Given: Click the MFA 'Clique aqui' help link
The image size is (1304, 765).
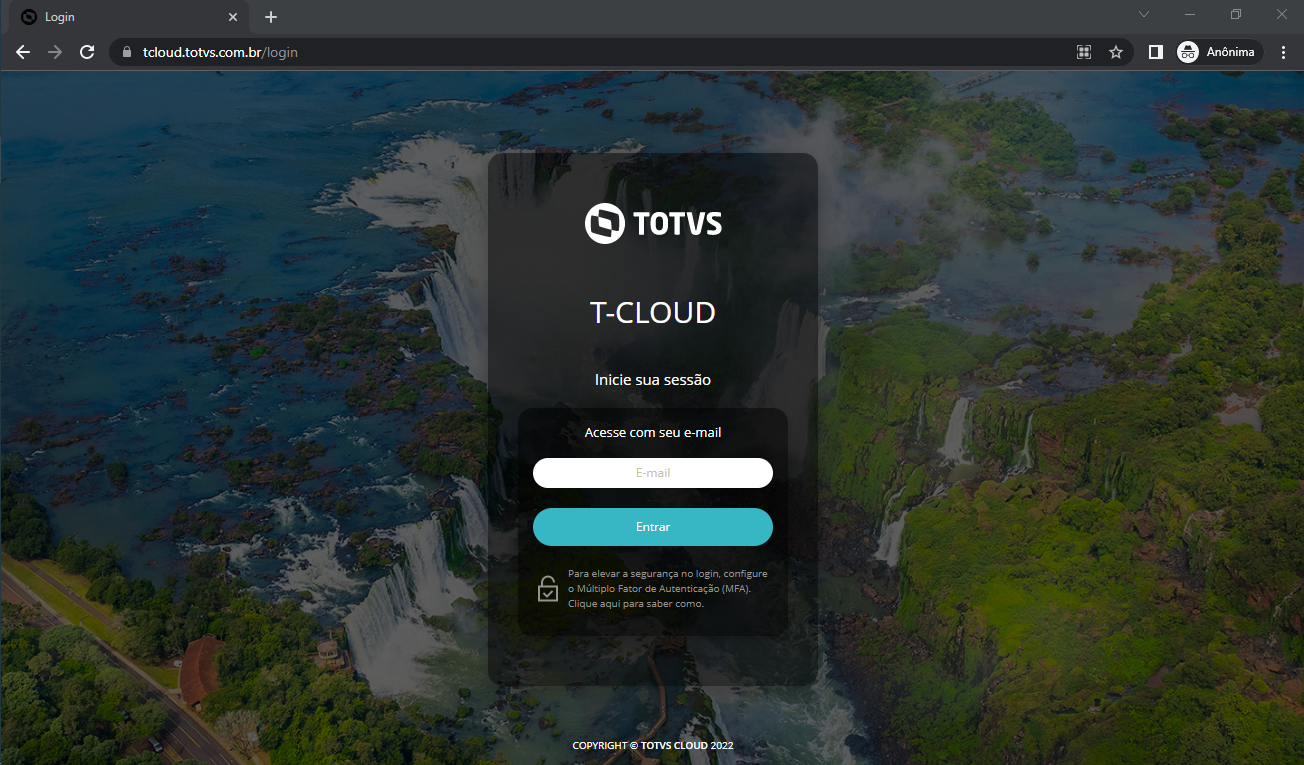Looking at the screenshot, I should click(635, 603).
